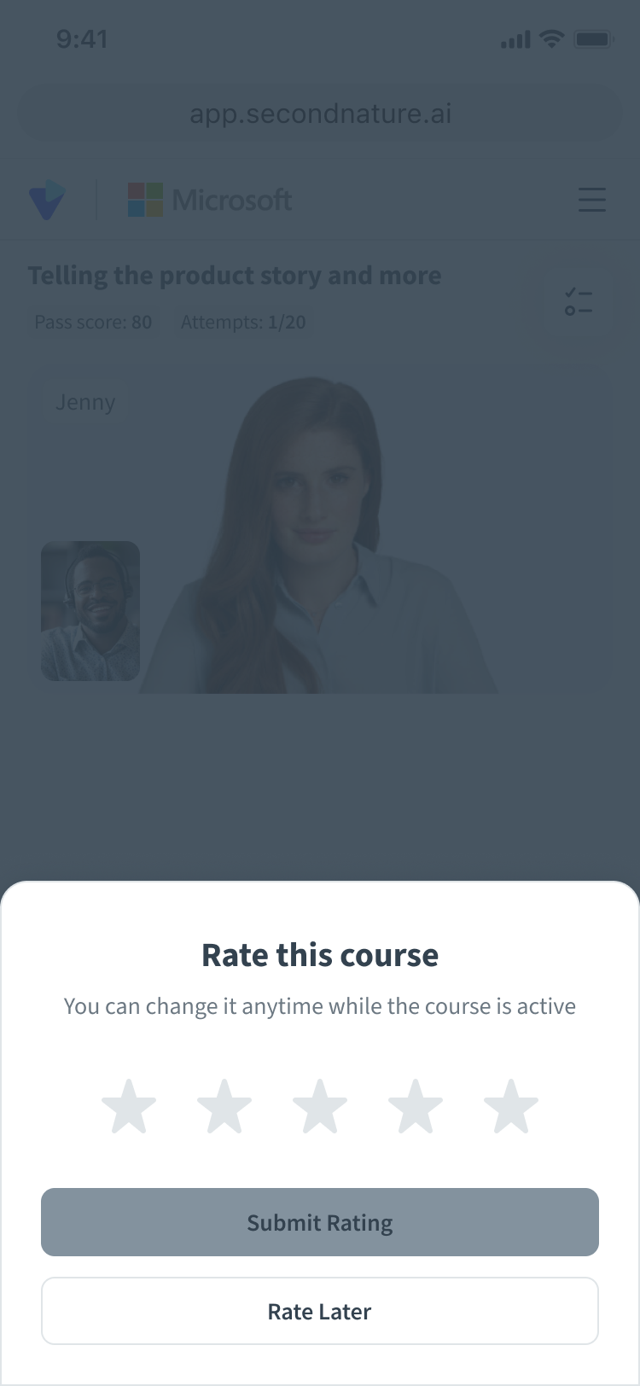Image resolution: width=640 pixels, height=1386 pixels.
Task: Choose Rate Later
Action: coord(320,1311)
